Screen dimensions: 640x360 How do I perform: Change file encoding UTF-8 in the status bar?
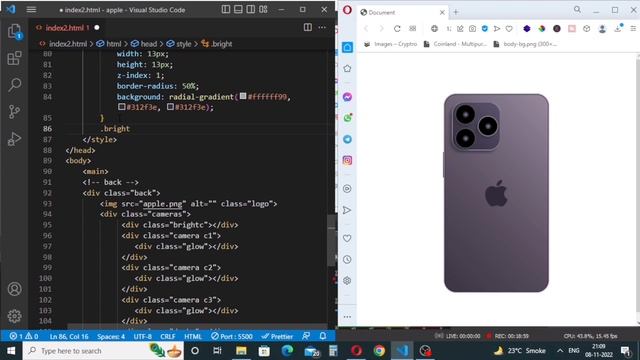tap(142, 337)
